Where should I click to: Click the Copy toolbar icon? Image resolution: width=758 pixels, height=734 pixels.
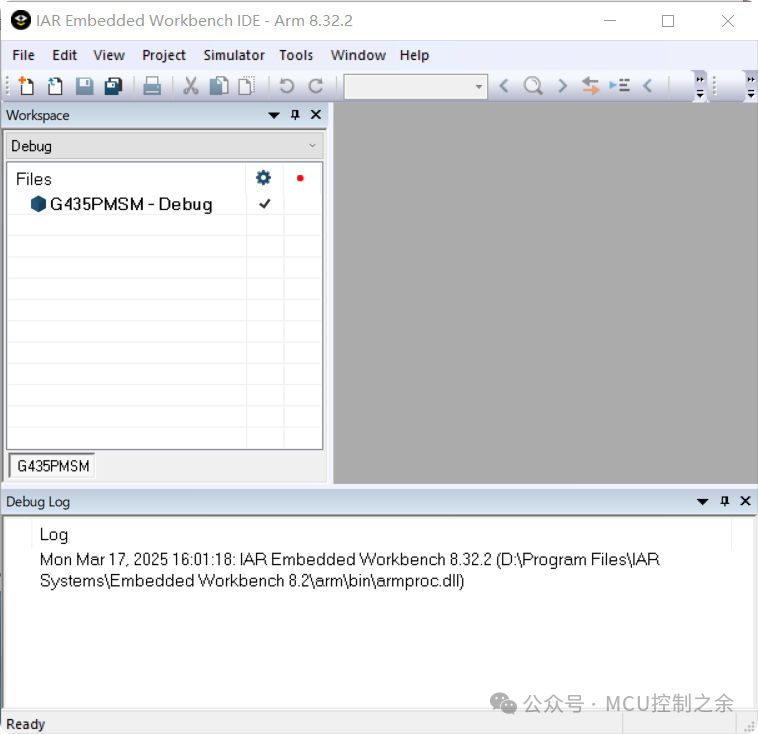(x=219, y=86)
